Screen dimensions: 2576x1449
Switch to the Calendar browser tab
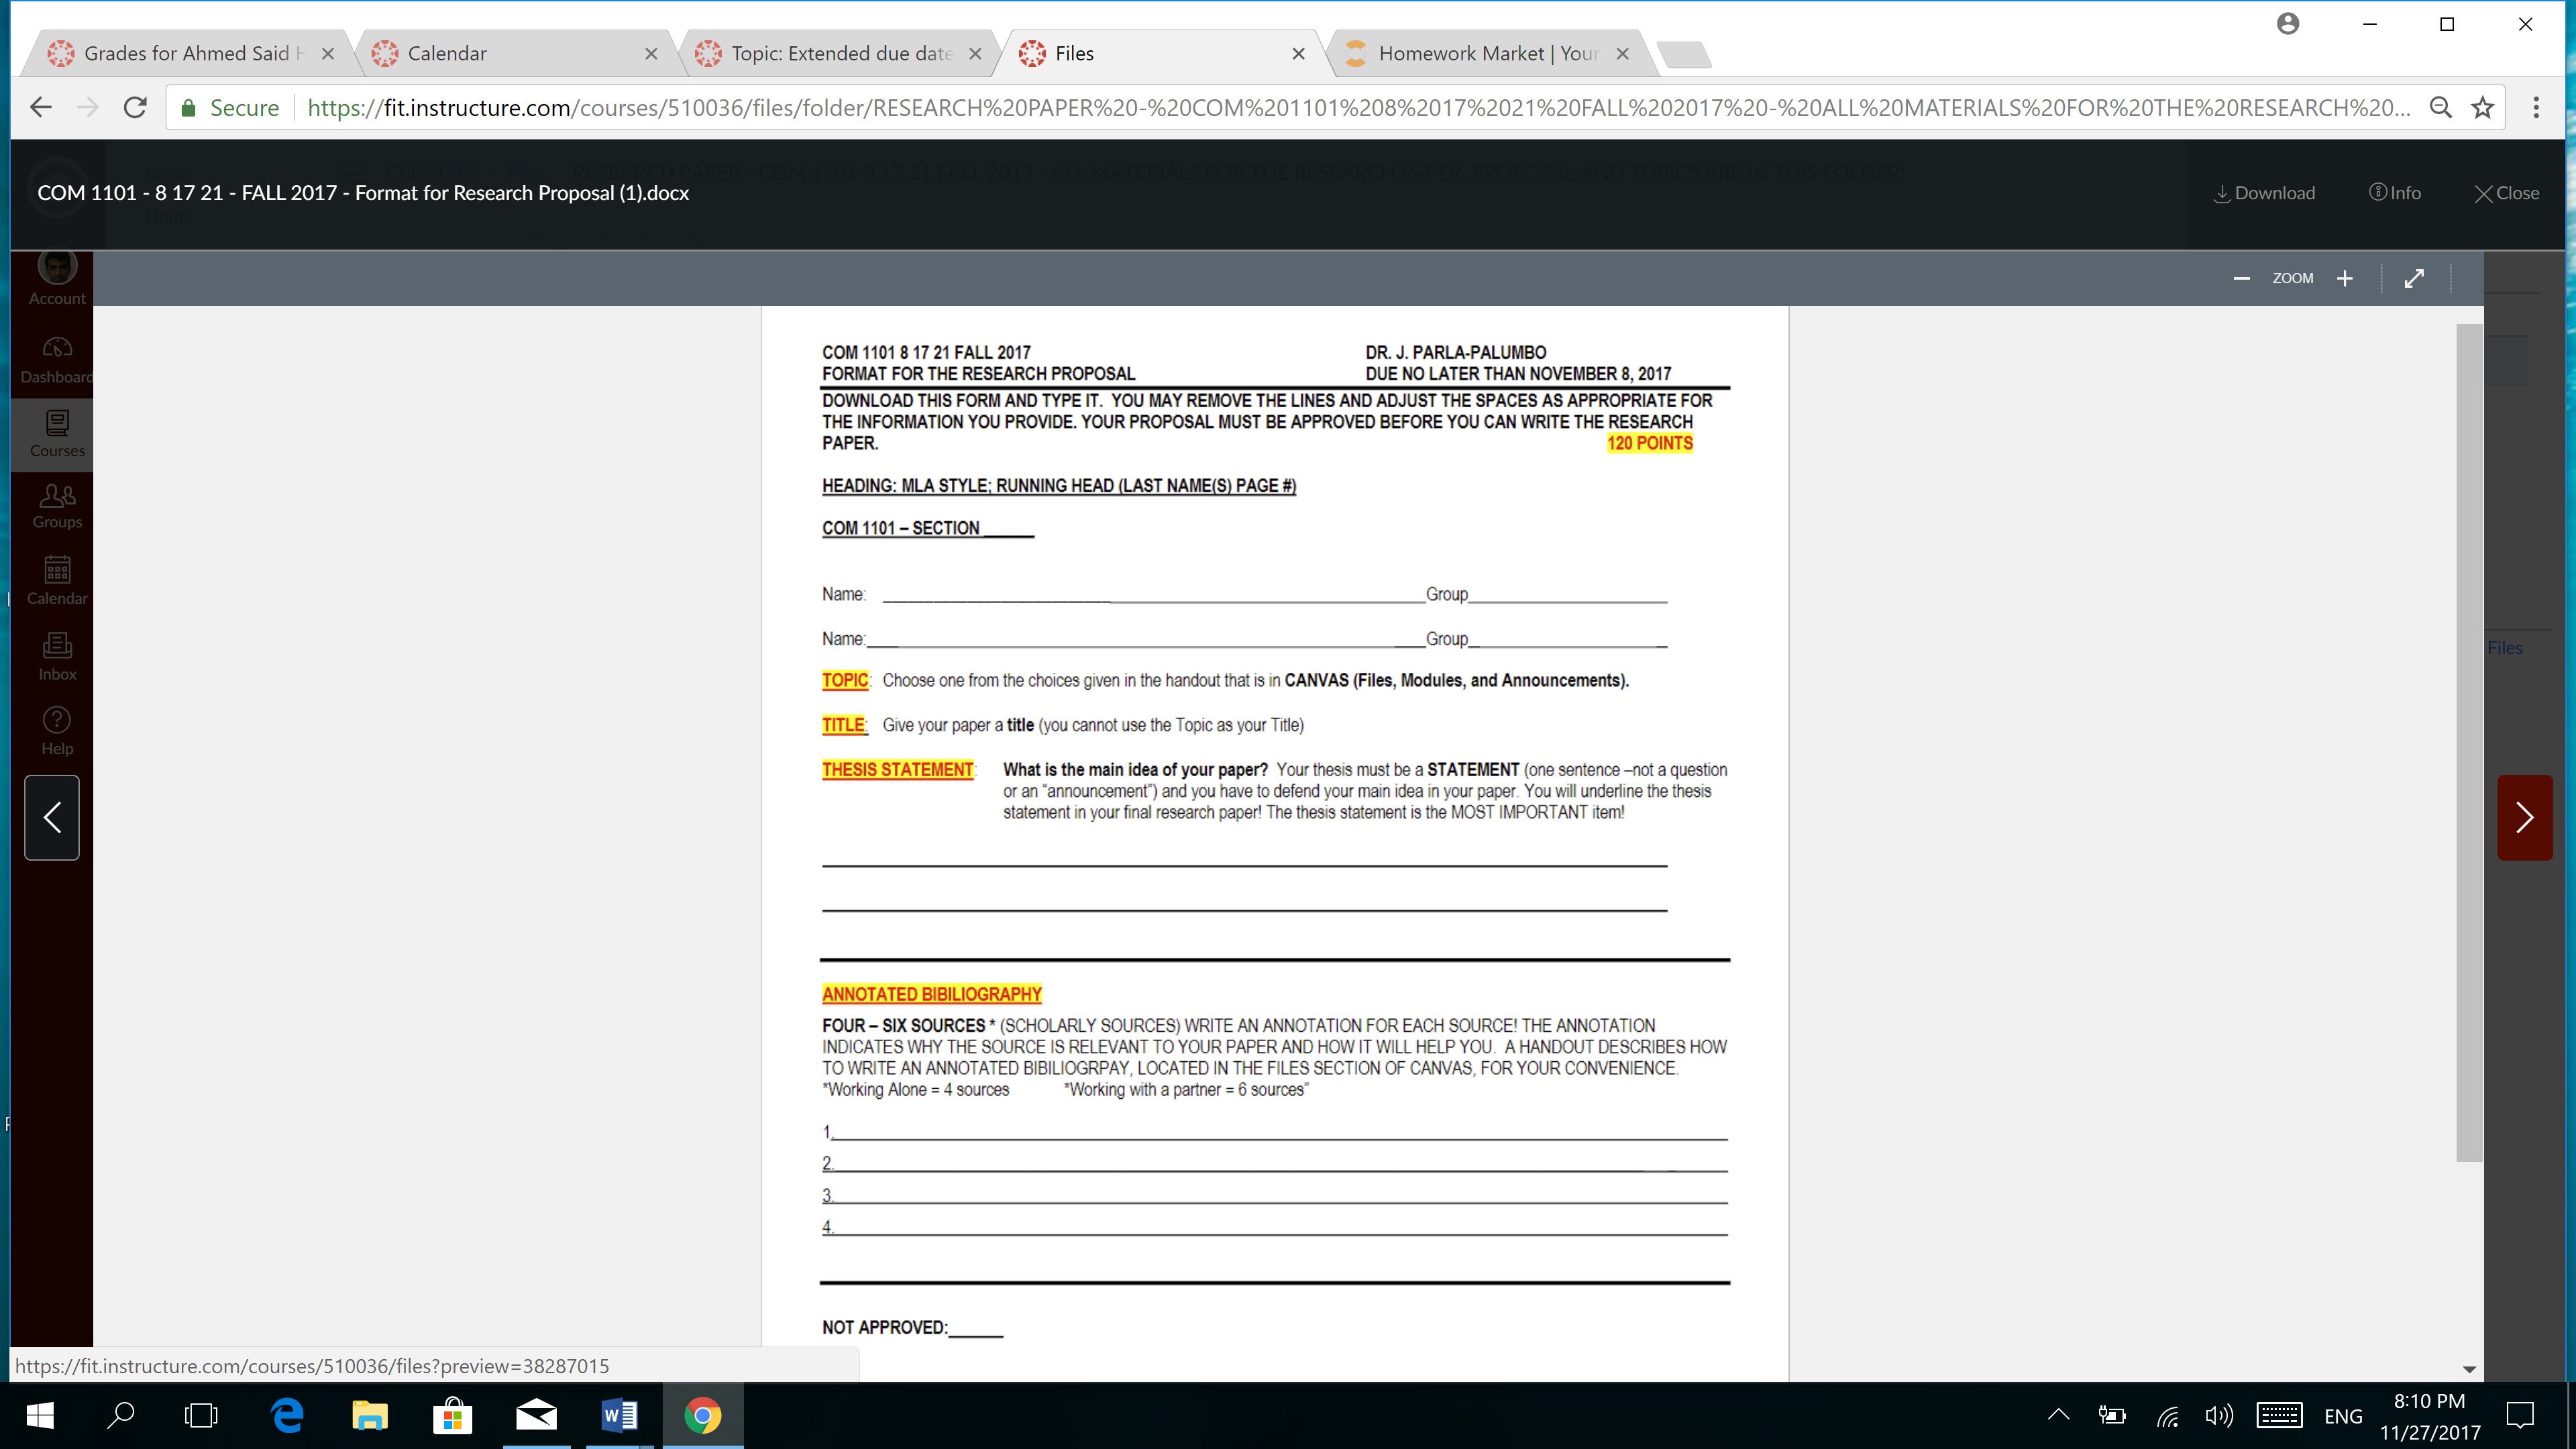(x=510, y=53)
